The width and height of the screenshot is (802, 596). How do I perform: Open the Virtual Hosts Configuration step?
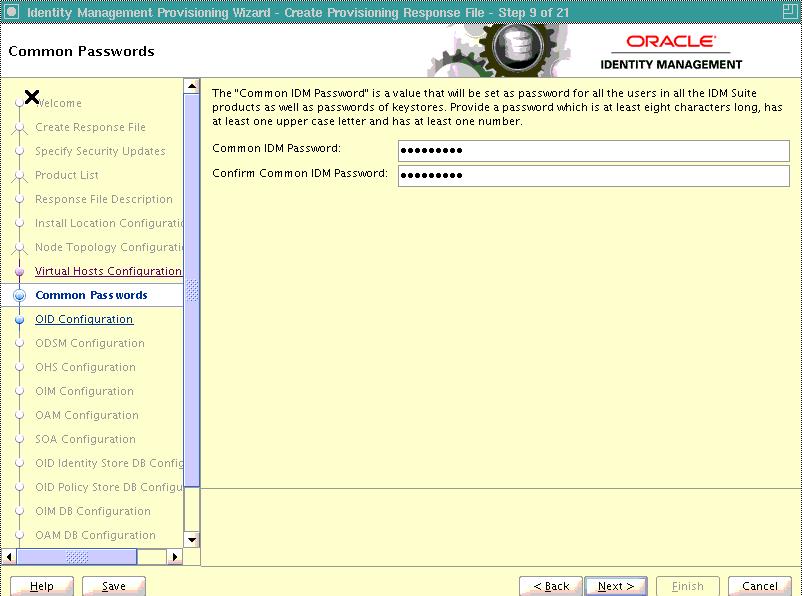108,271
